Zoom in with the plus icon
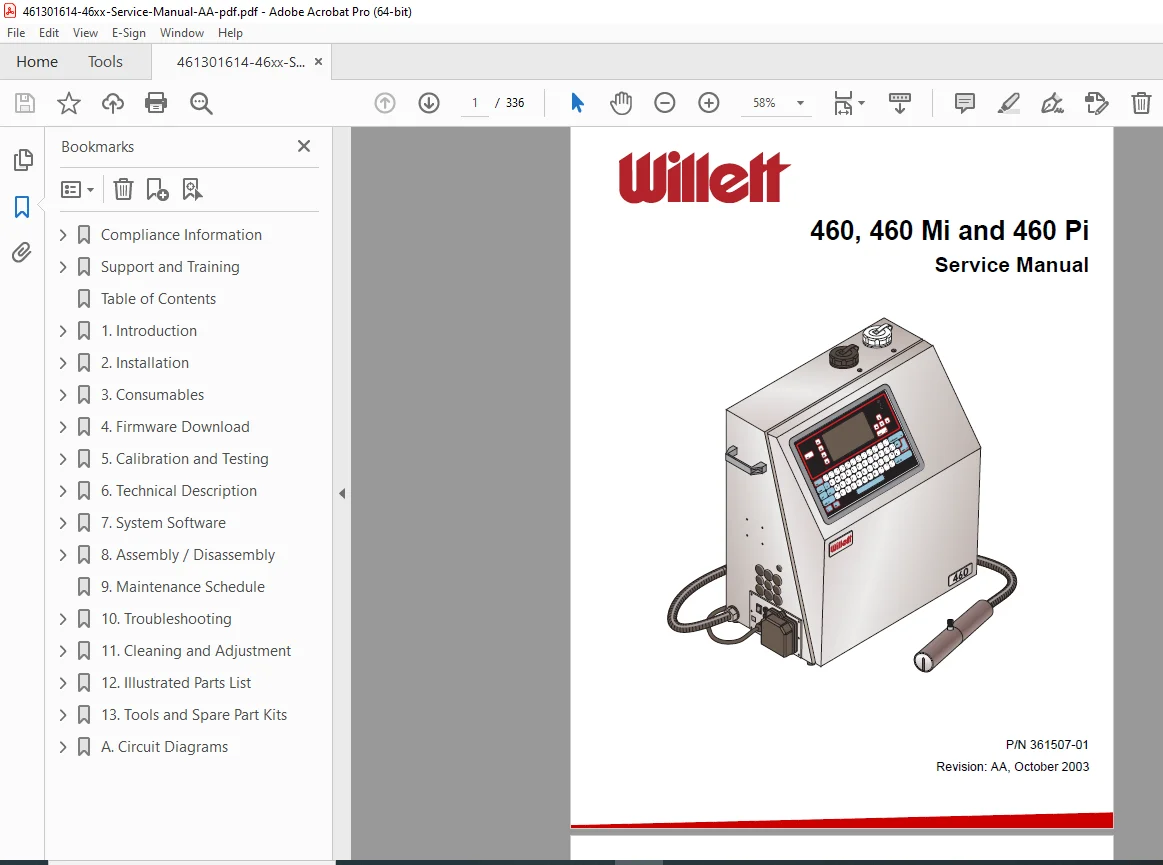 pyautogui.click(x=709, y=103)
